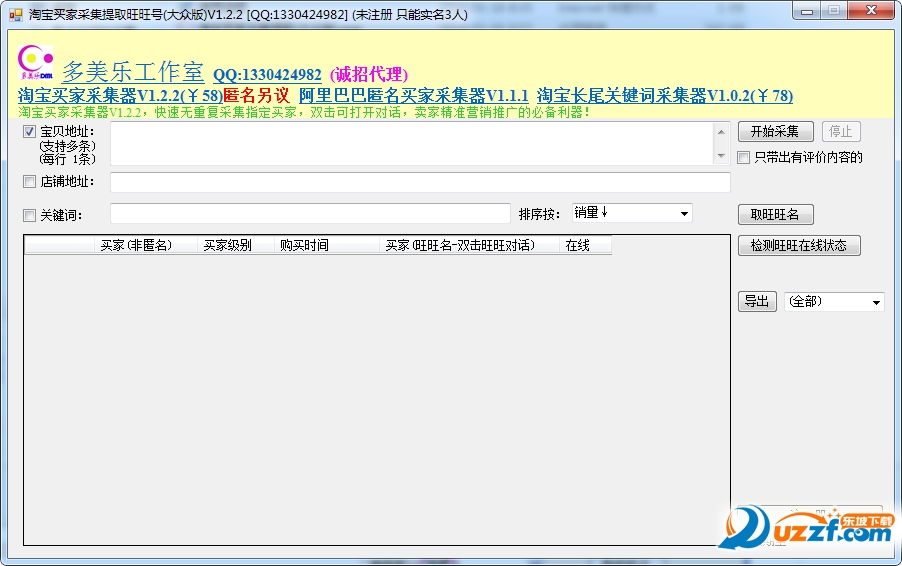
Task: Sort by 购买时间 column header
Action: pyautogui.click(x=327, y=245)
